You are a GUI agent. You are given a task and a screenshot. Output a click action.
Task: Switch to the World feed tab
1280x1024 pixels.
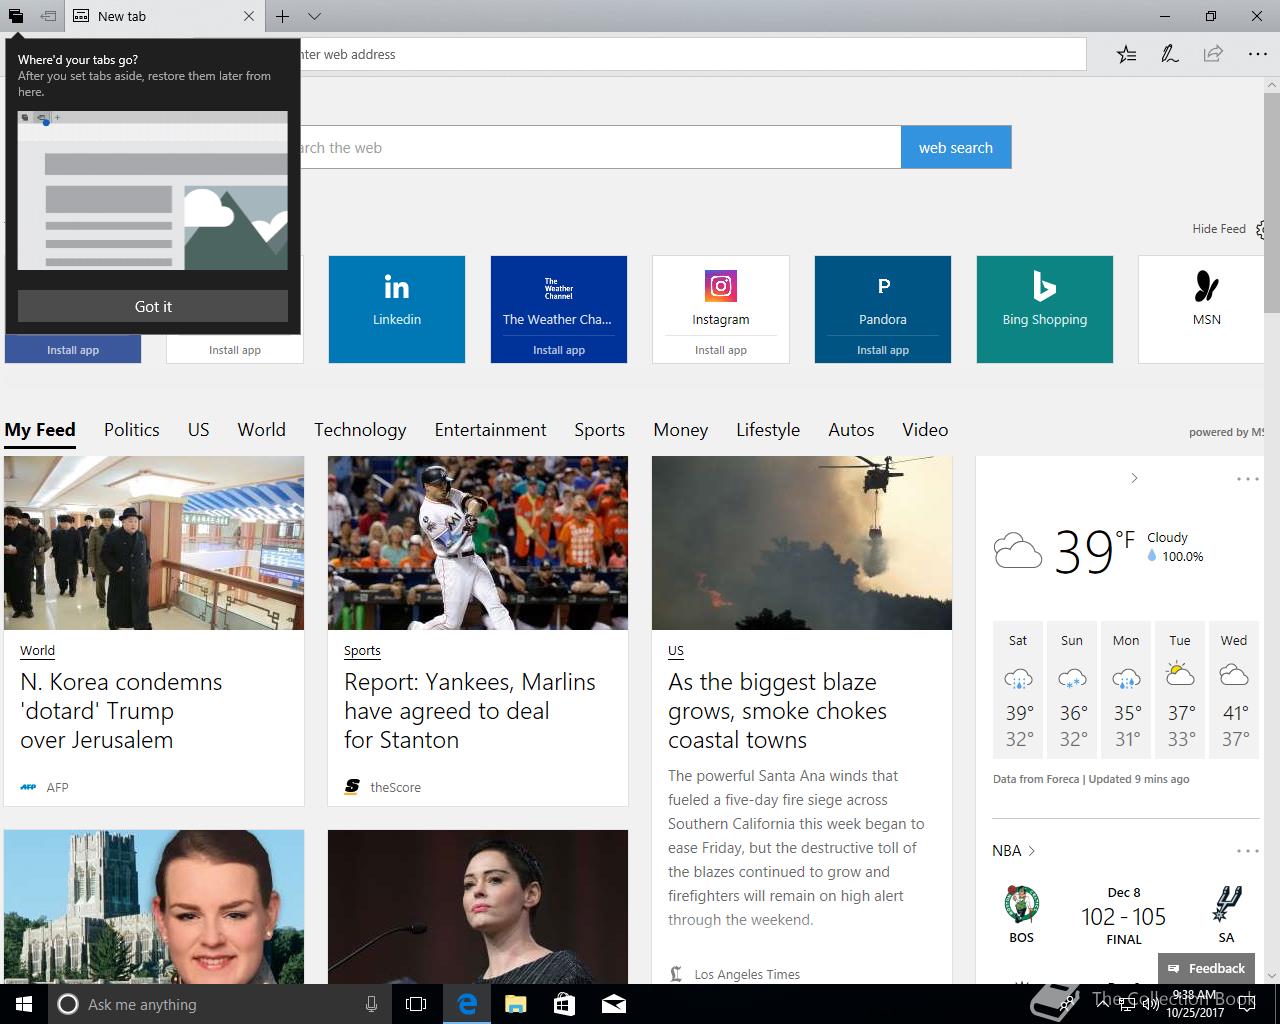pyautogui.click(x=262, y=430)
